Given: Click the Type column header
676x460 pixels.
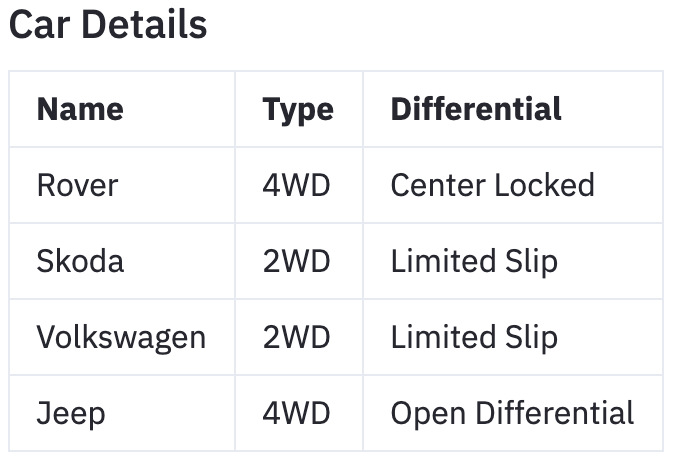Looking at the screenshot, I should pos(297,109).
